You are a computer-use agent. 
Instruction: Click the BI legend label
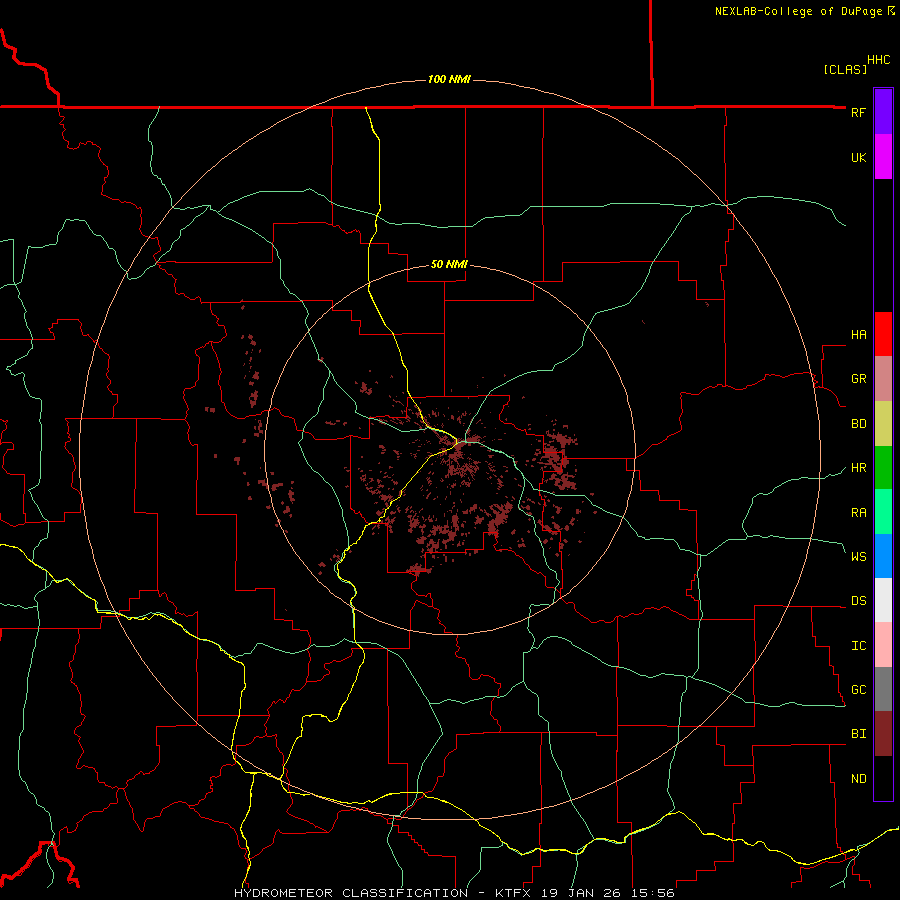(858, 734)
